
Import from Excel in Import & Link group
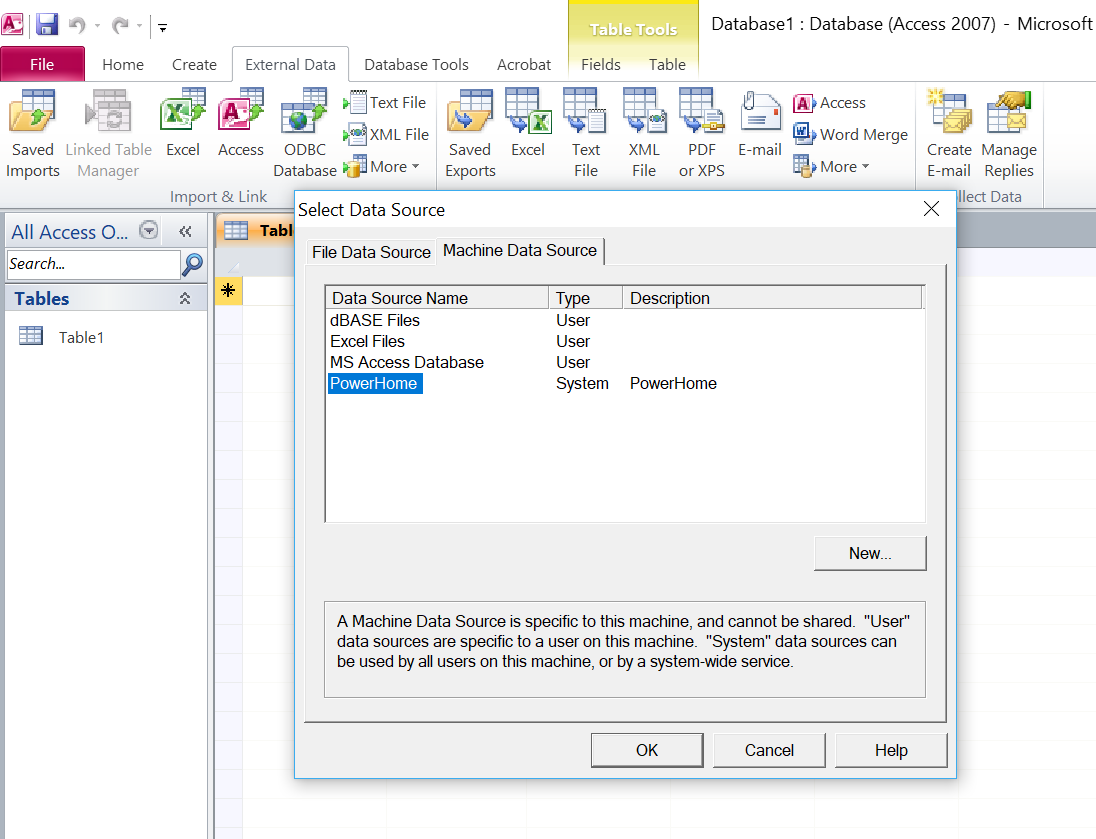[183, 122]
